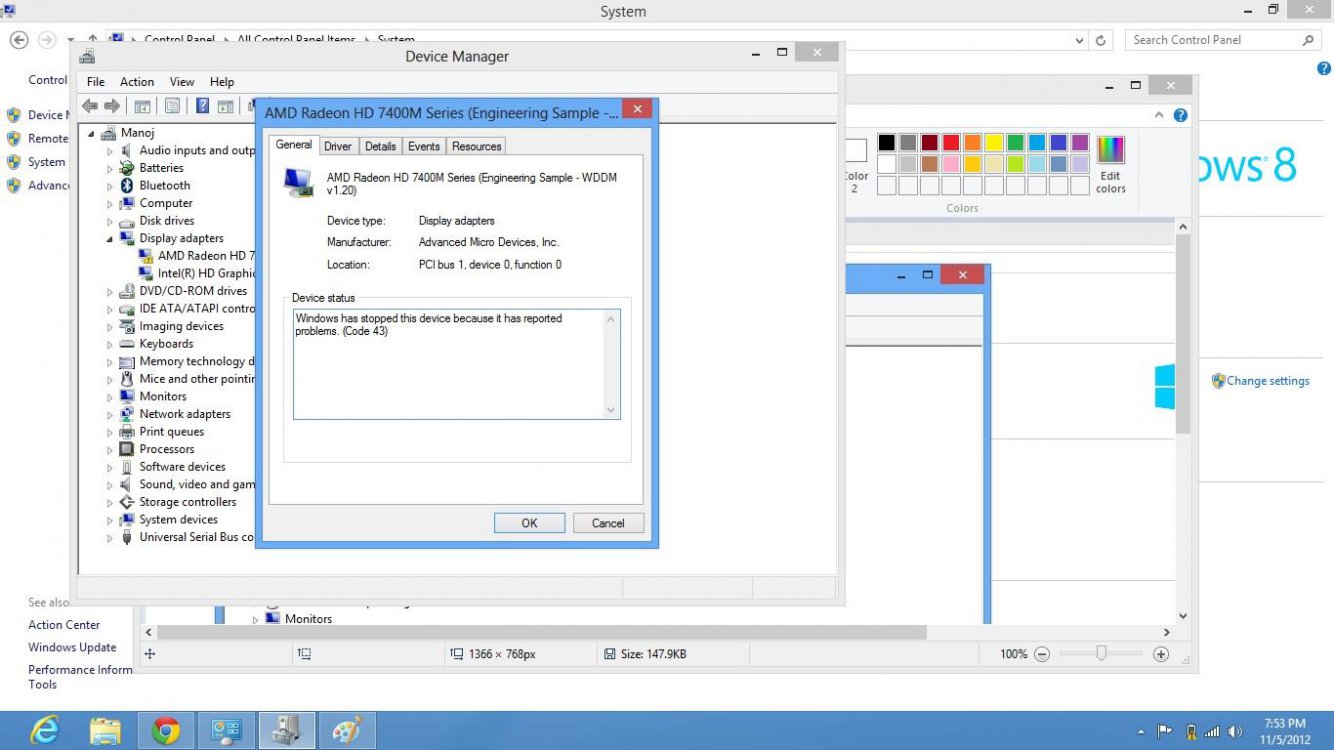The width and height of the screenshot is (1334, 750).
Task: Click the volume speaker tray icon
Action: coord(1235,732)
